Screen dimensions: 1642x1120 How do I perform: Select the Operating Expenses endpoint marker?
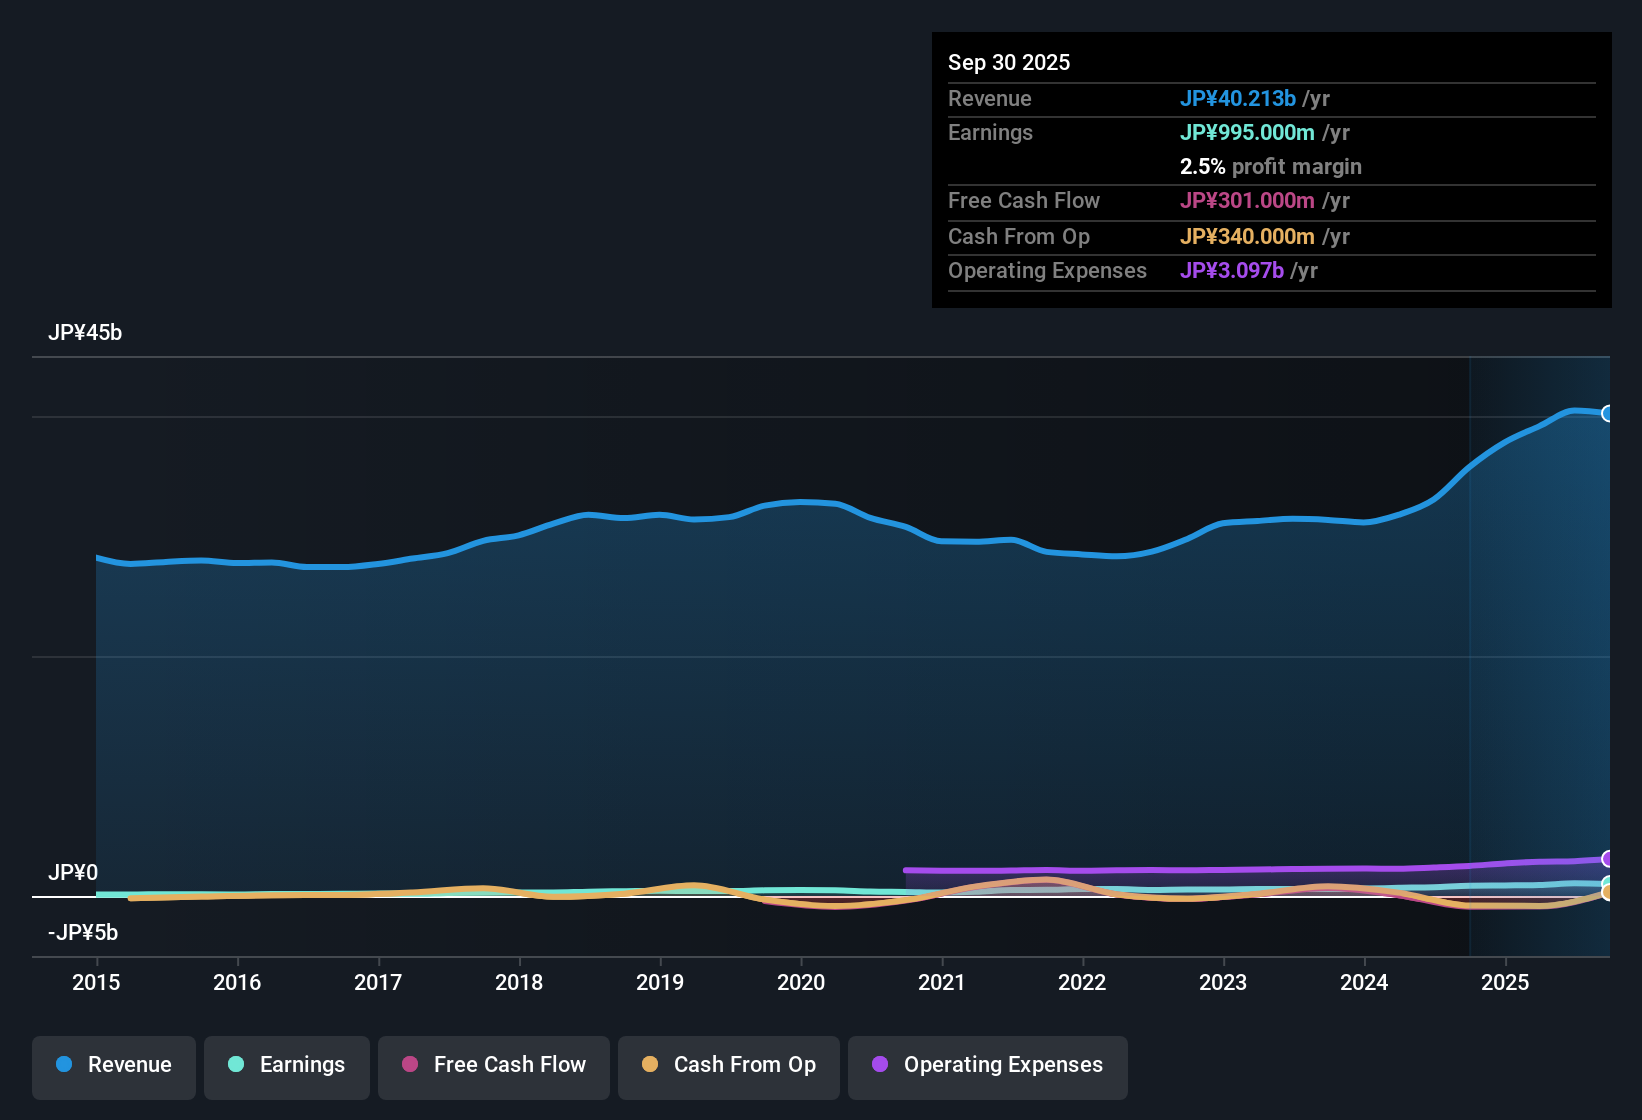pyautogui.click(x=1608, y=858)
